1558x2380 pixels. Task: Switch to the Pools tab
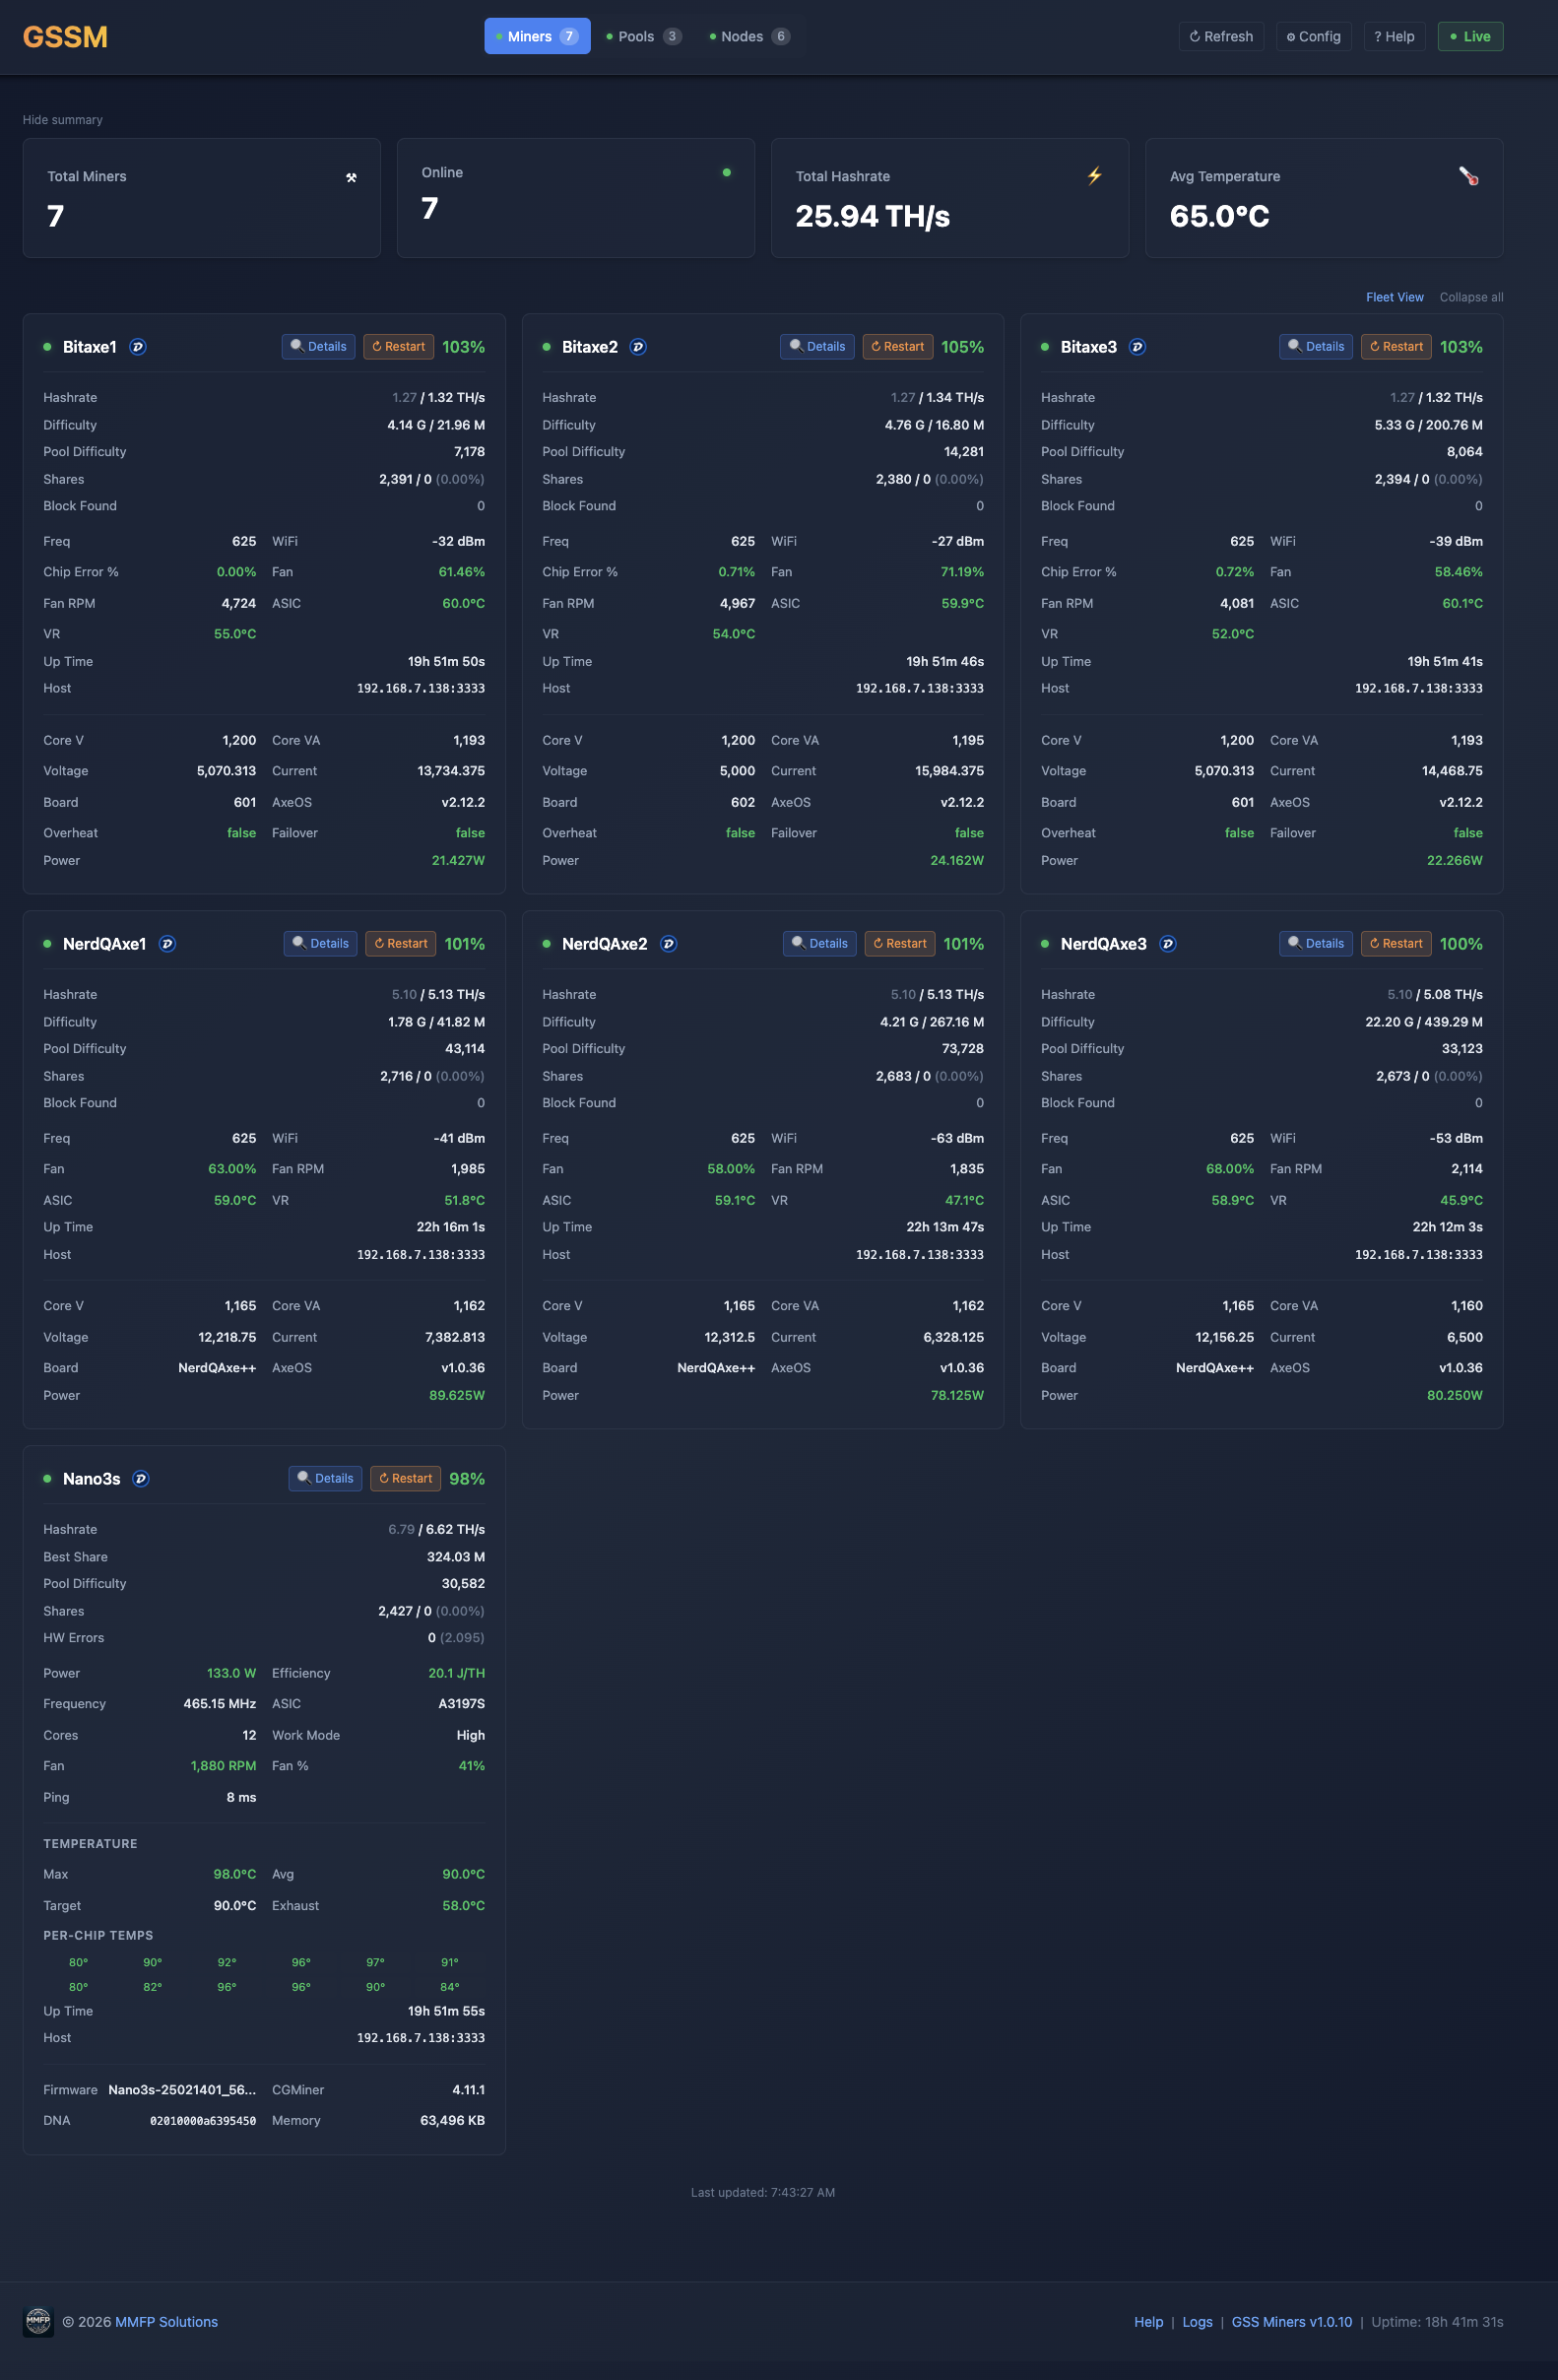pos(645,36)
